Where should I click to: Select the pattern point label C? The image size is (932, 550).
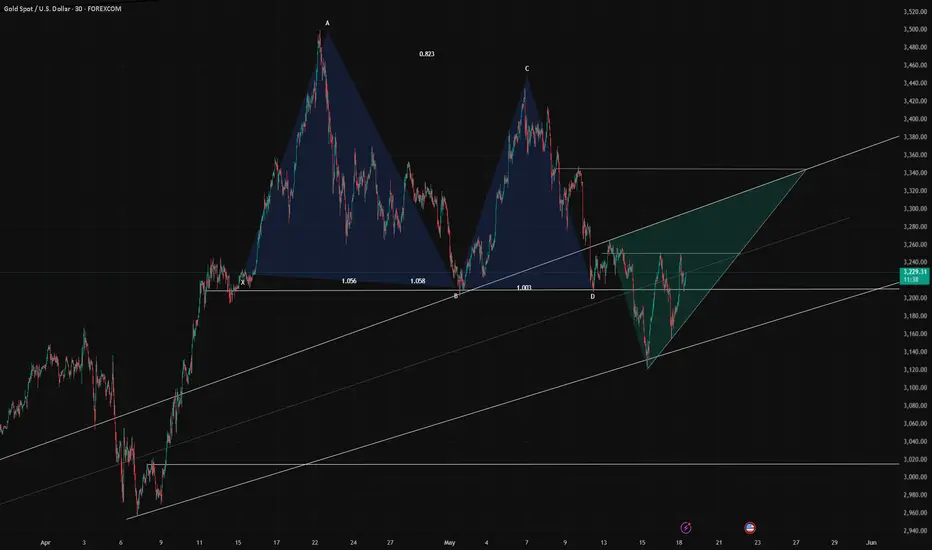coord(527,69)
